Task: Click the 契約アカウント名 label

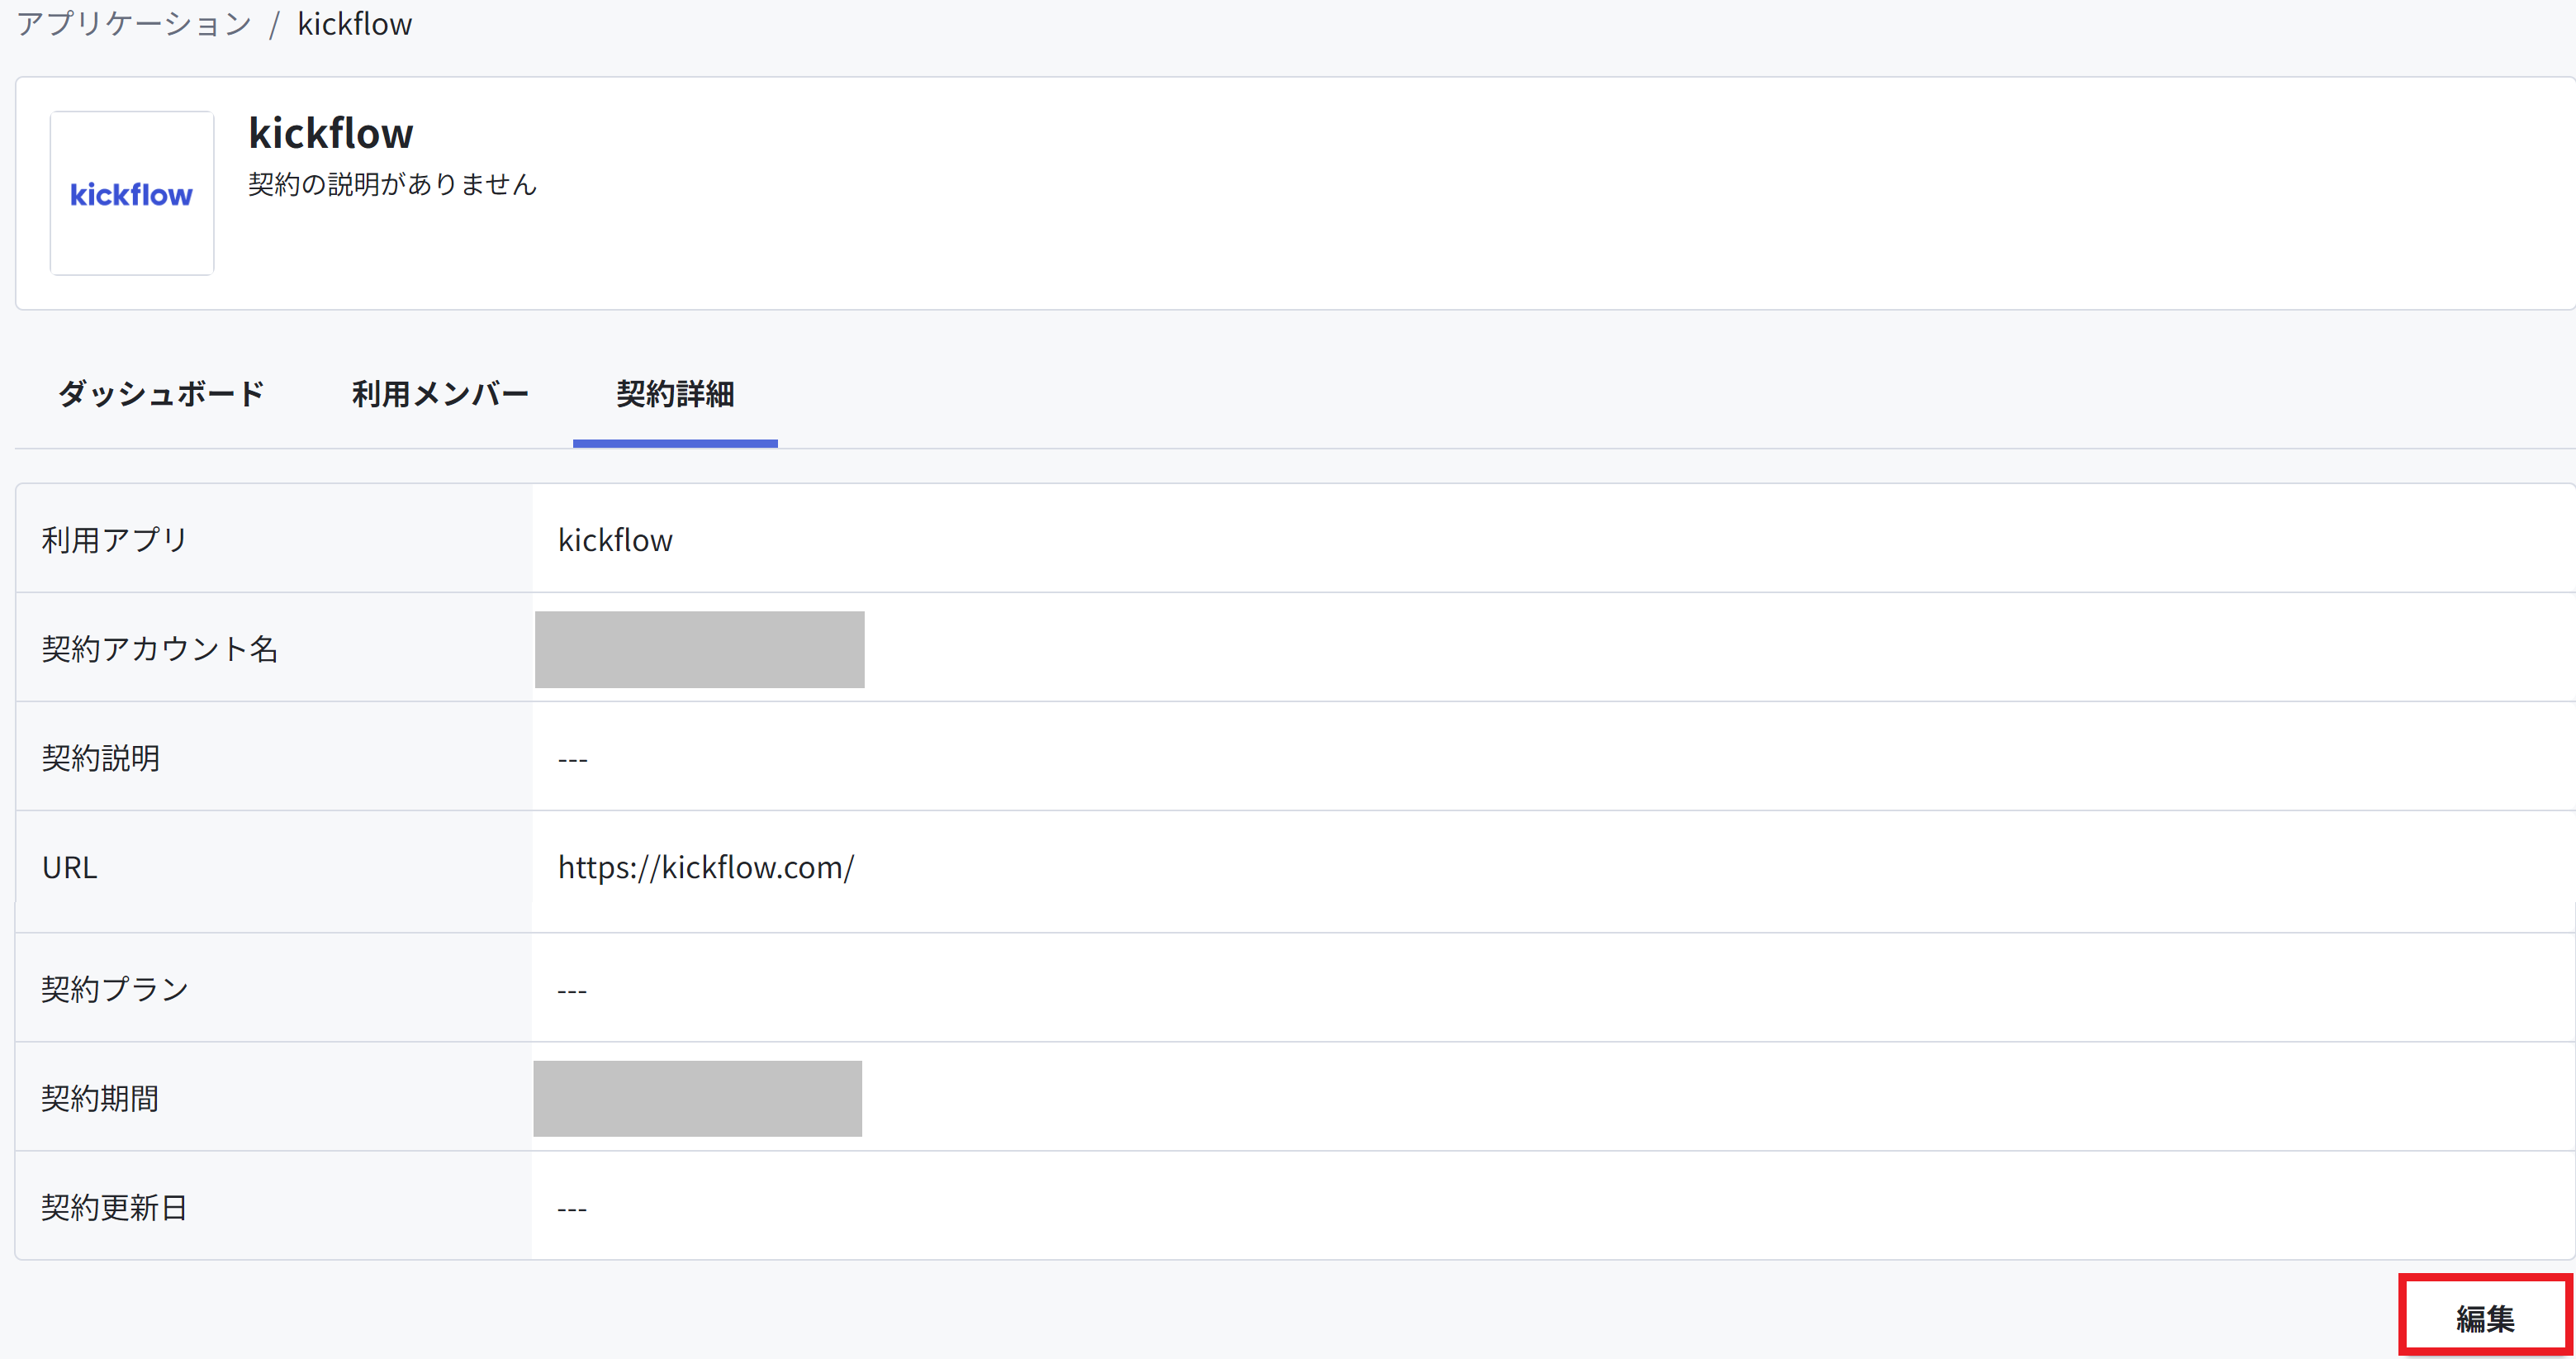Action: 160,649
